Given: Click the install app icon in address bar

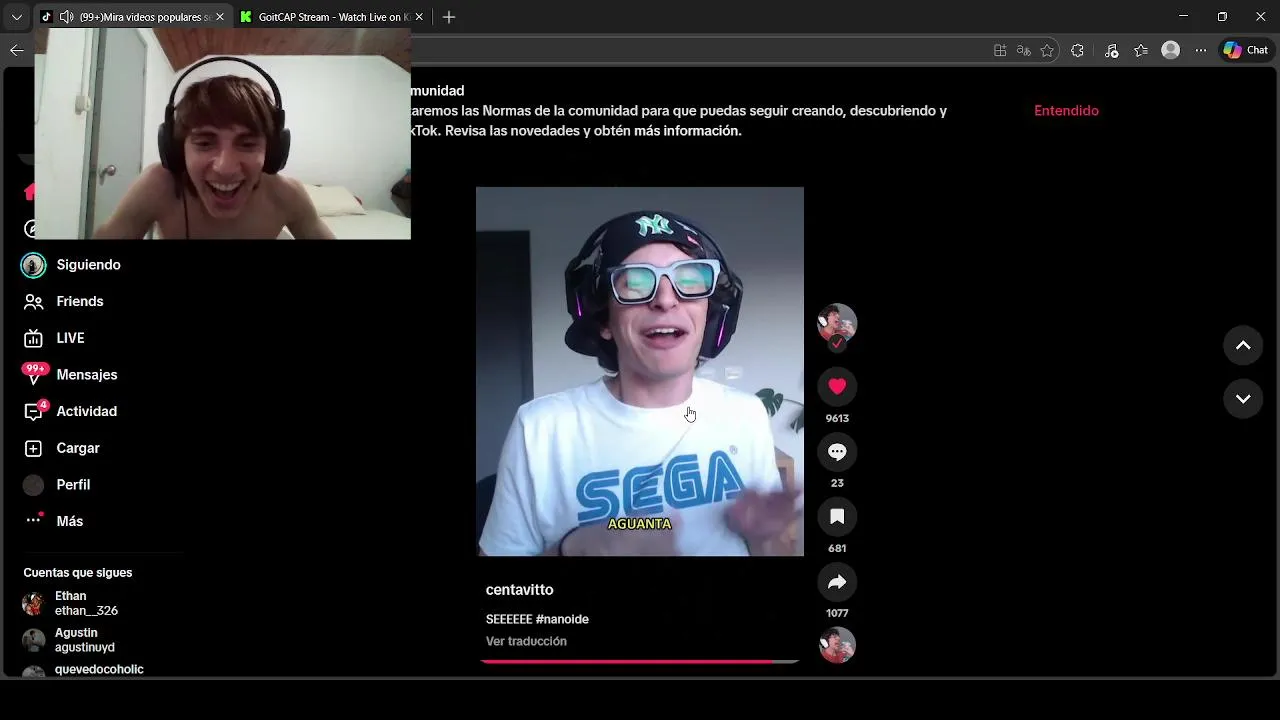Looking at the screenshot, I should coord(1000,50).
